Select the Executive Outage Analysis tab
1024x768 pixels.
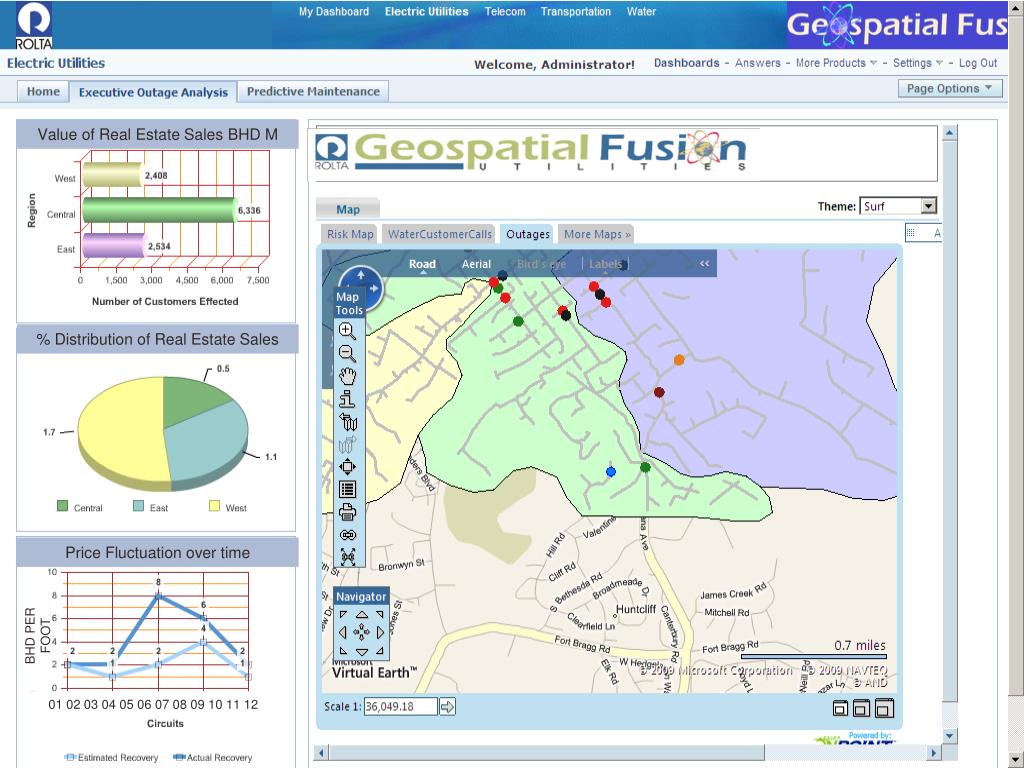(153, 92)
